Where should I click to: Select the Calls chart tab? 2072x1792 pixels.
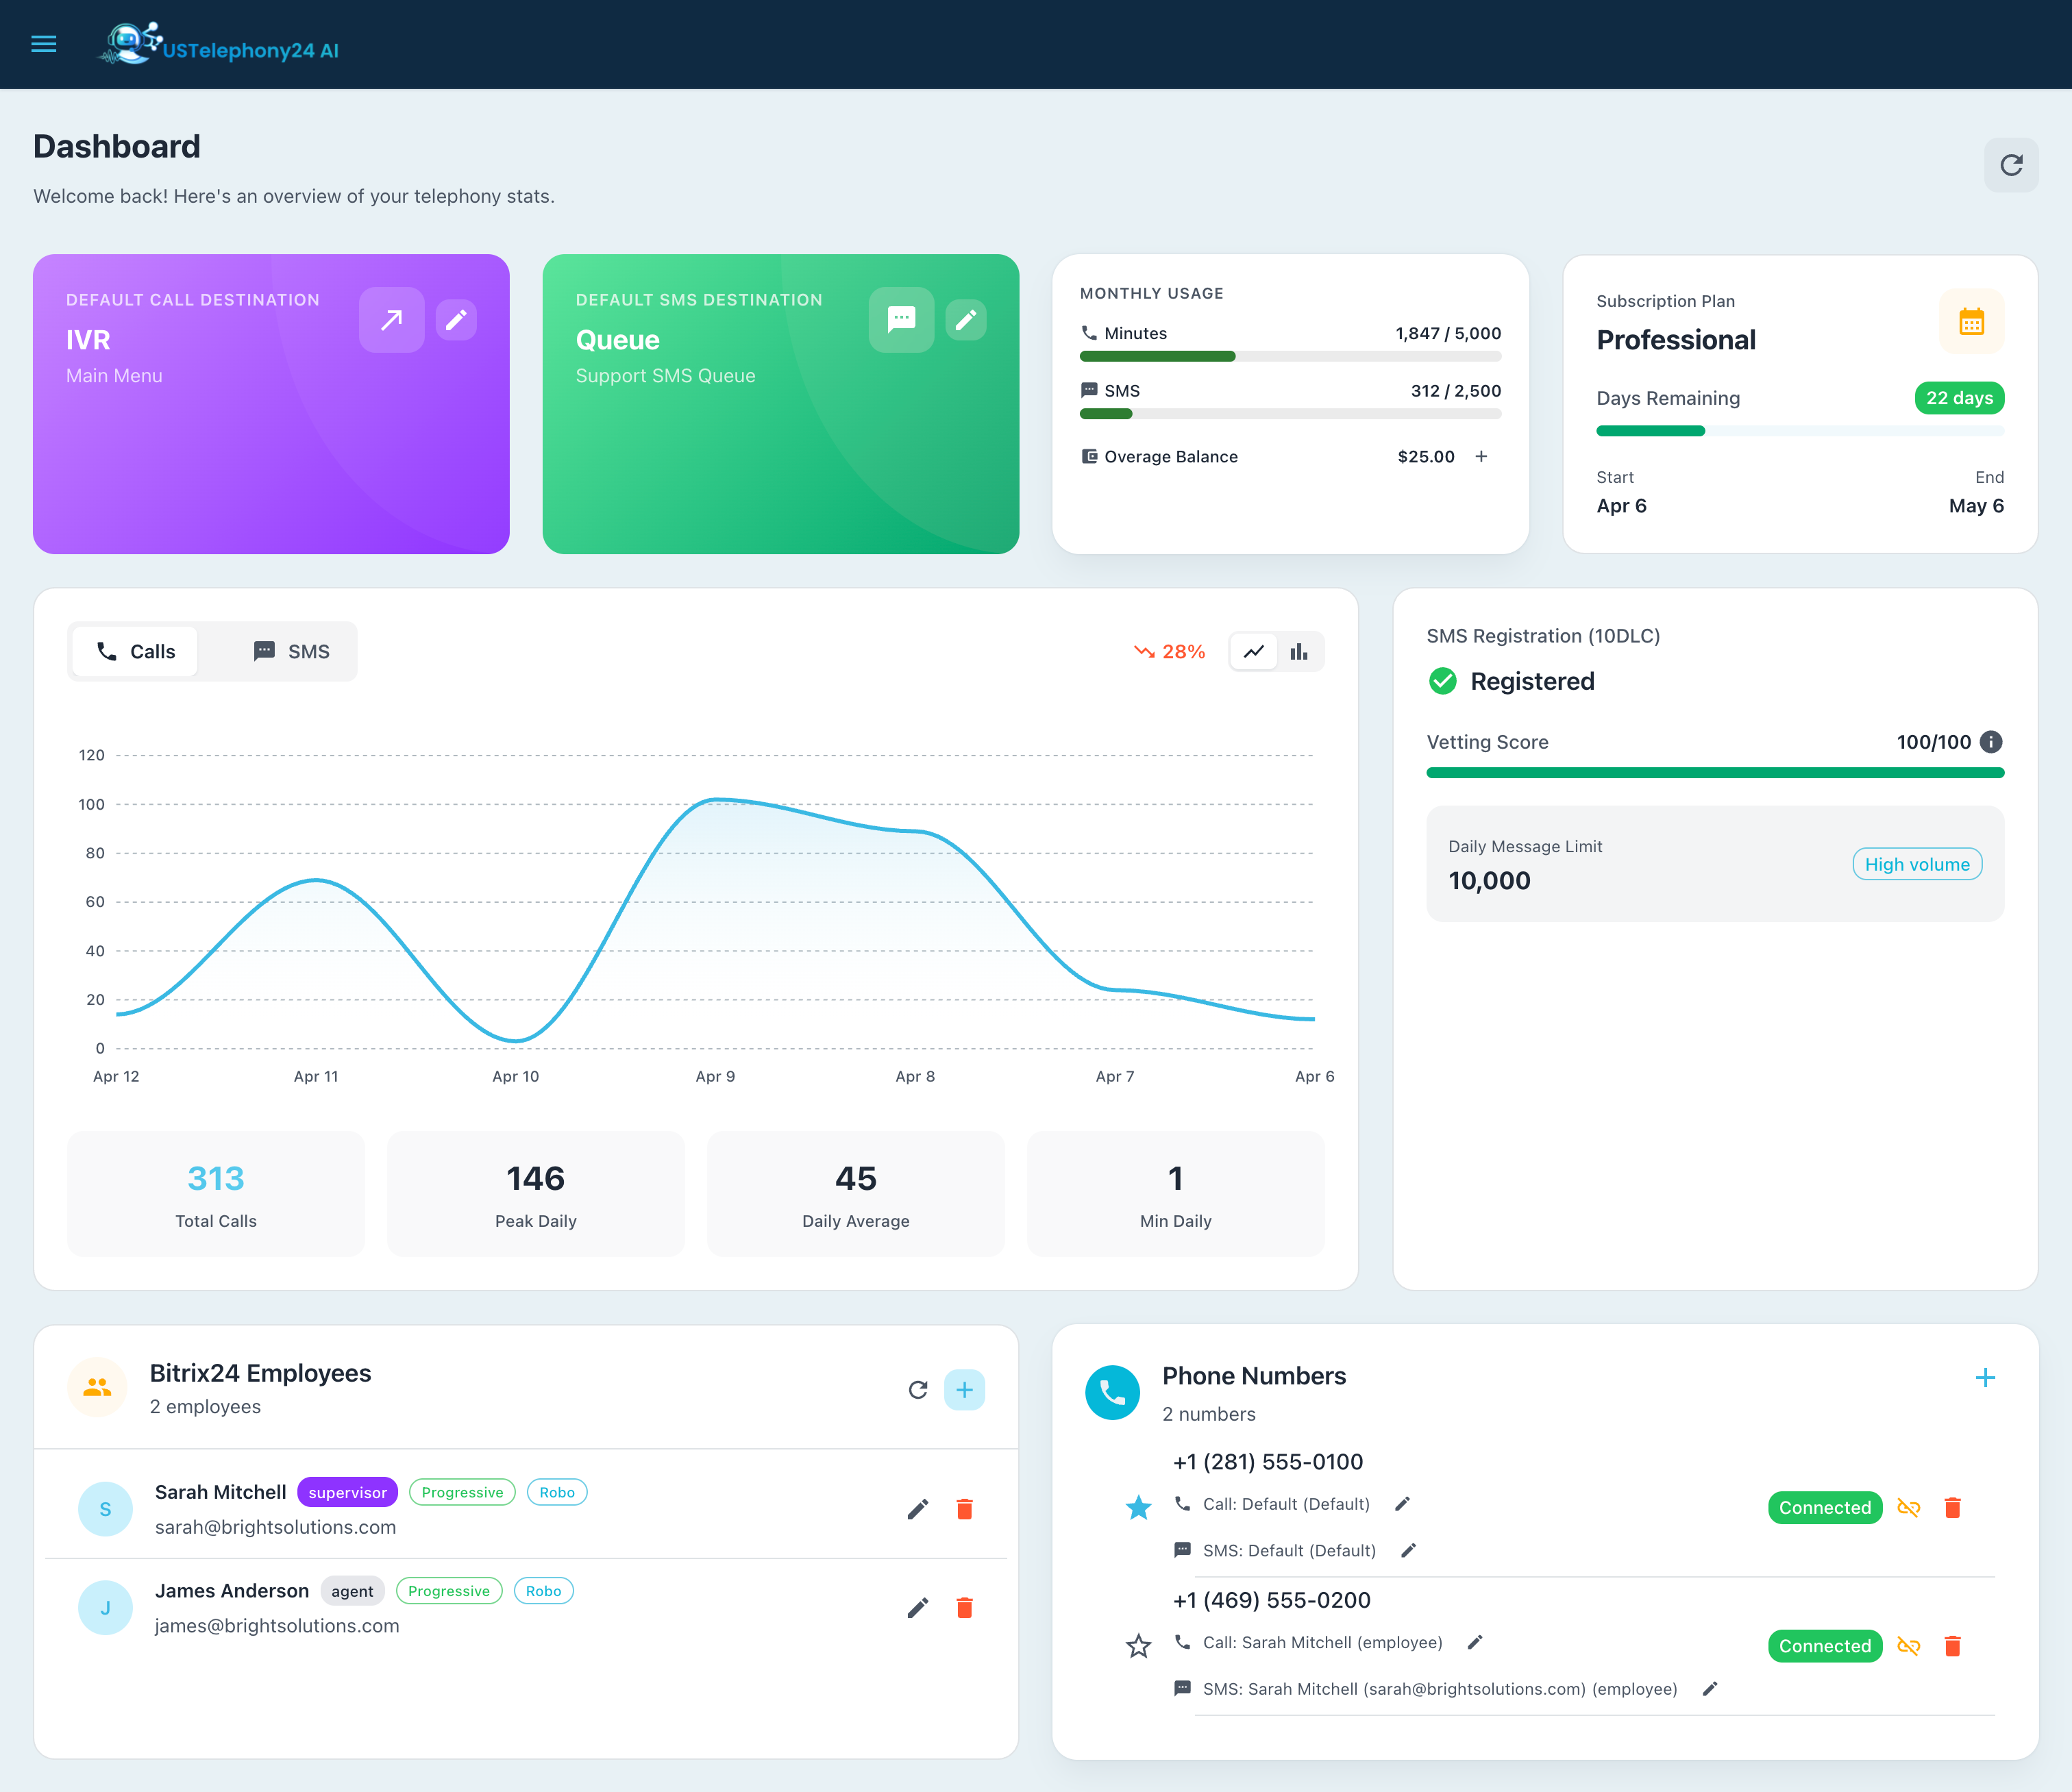[x=136, y=652]
